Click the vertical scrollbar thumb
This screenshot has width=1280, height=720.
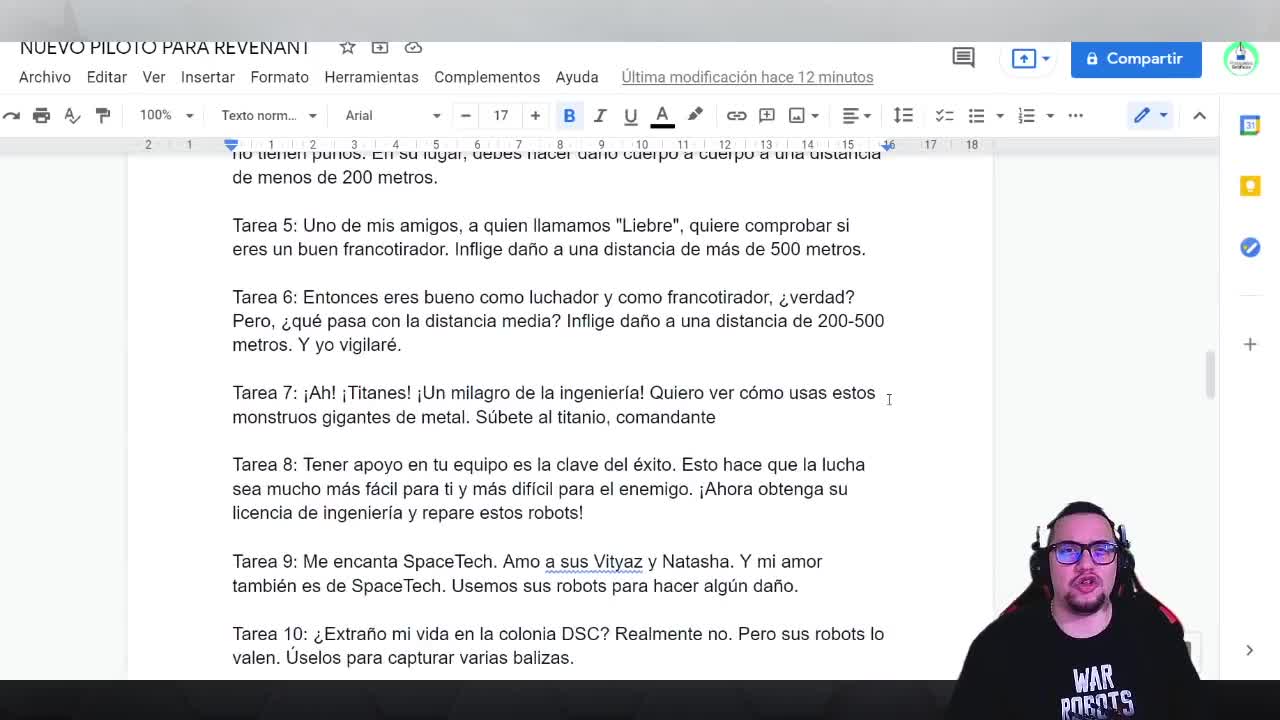[x=1209, y=374]
